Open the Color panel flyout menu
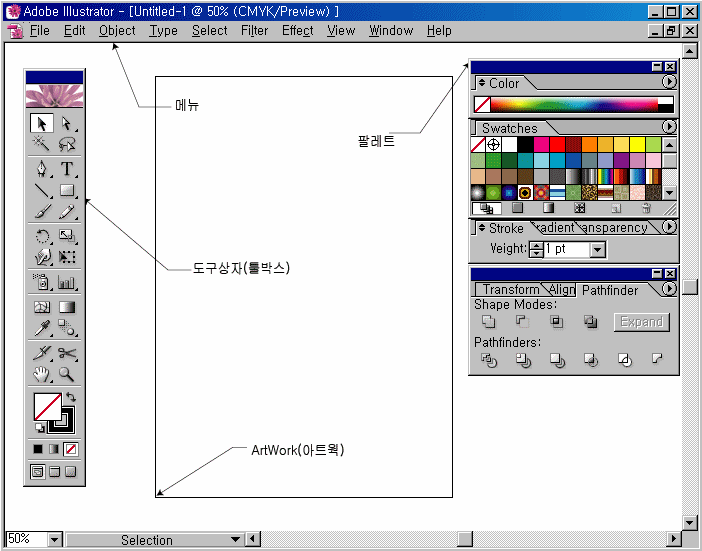 669,81
